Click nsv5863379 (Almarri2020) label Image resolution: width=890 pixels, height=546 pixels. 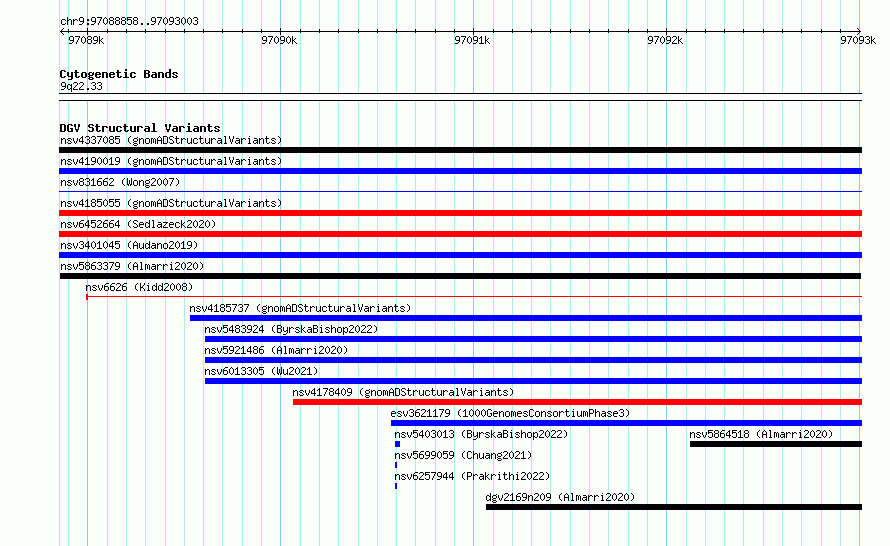tap(132, 266)
